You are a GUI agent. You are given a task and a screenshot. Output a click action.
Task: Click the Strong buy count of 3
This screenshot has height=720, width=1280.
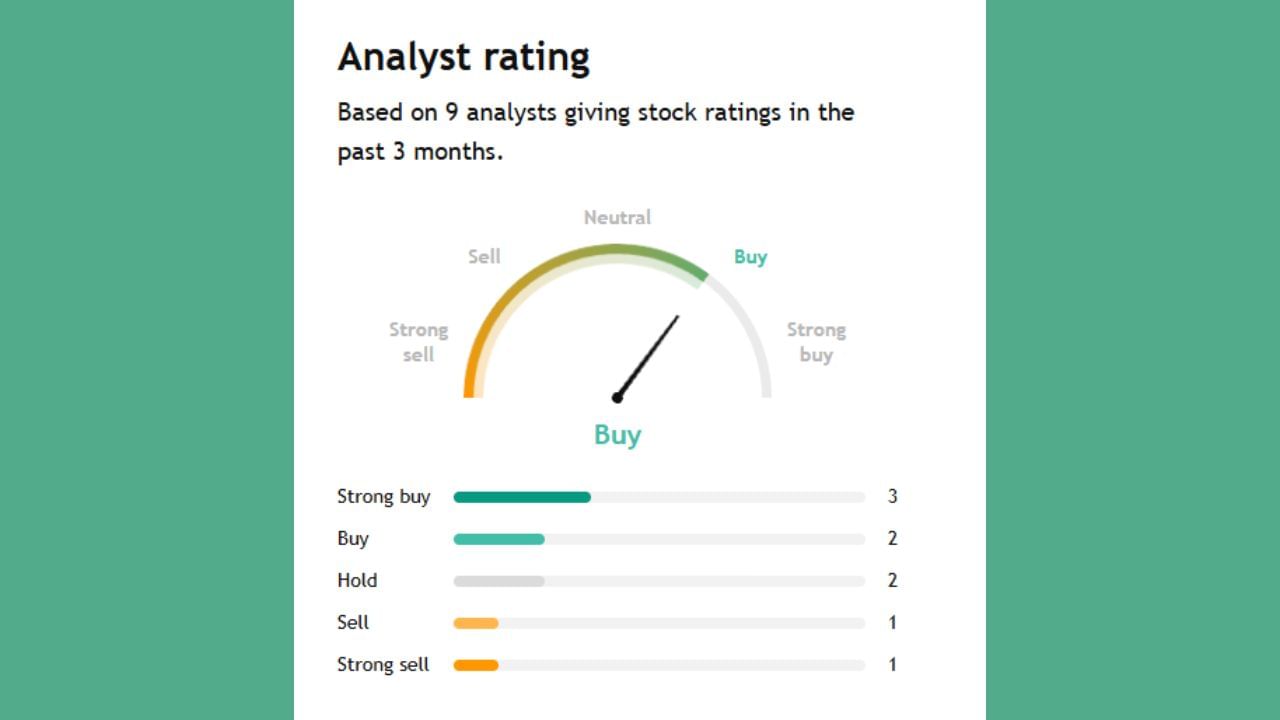892,497
